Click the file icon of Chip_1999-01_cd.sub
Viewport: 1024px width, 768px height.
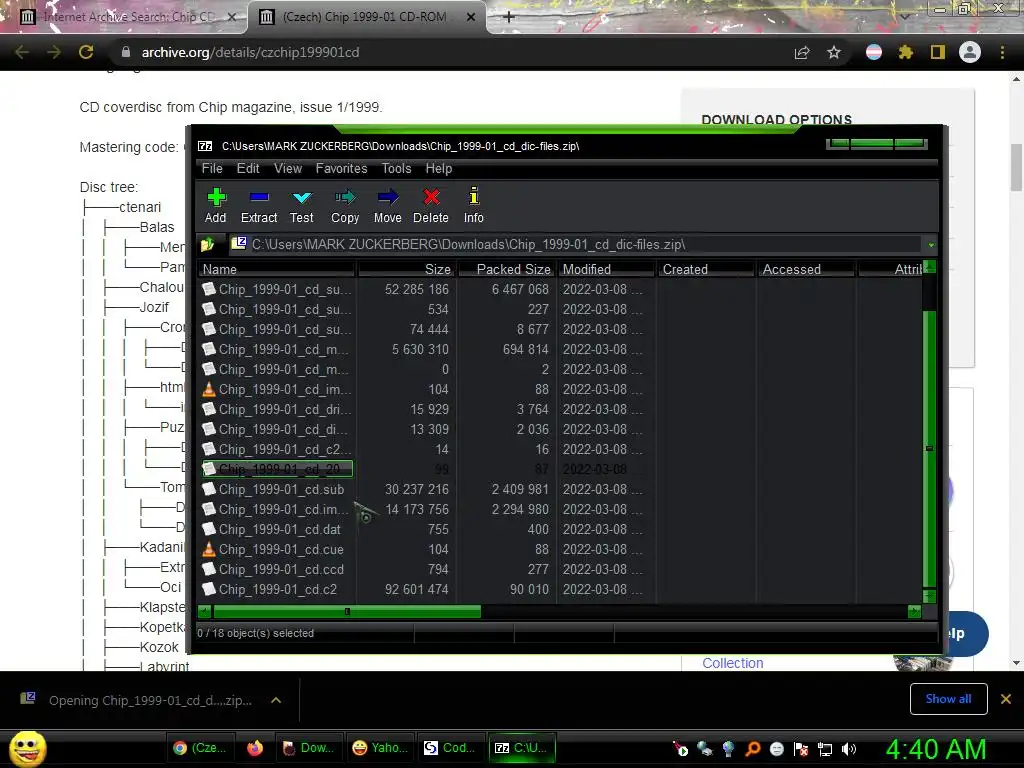[x=208, y=488]
